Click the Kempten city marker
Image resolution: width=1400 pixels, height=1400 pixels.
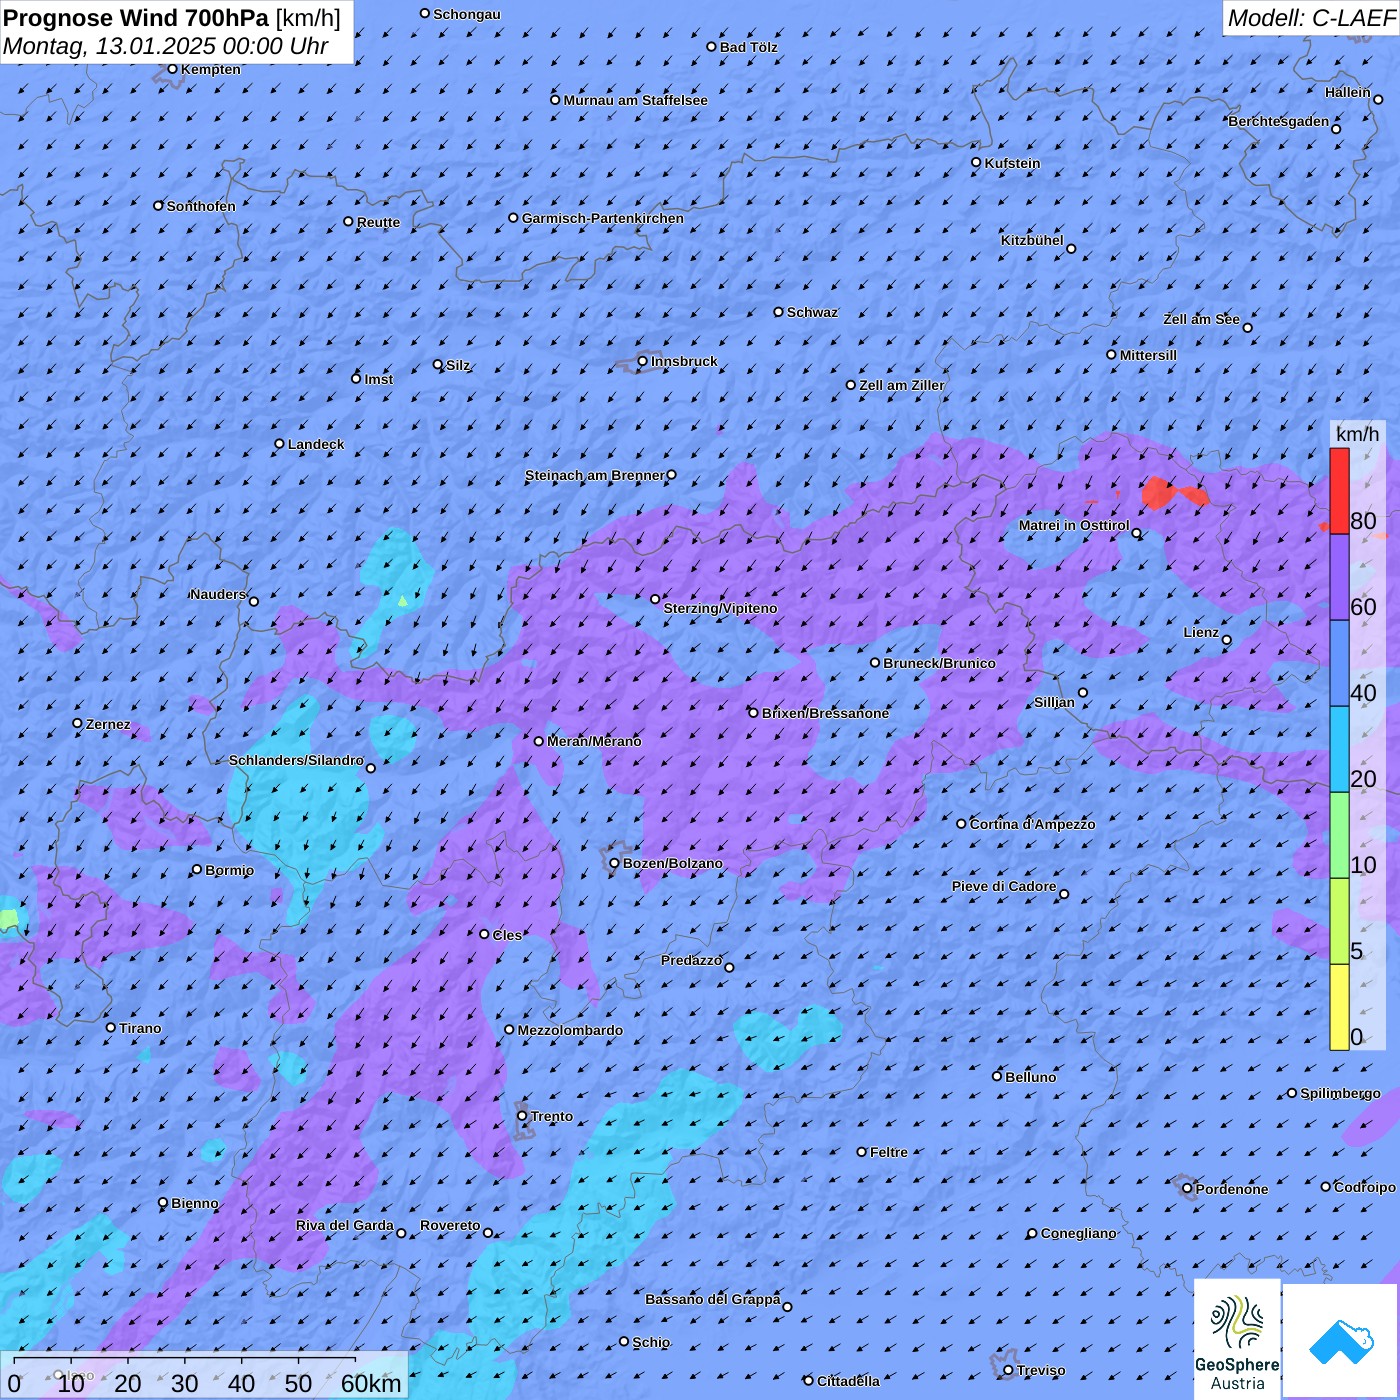coord(173,69)
